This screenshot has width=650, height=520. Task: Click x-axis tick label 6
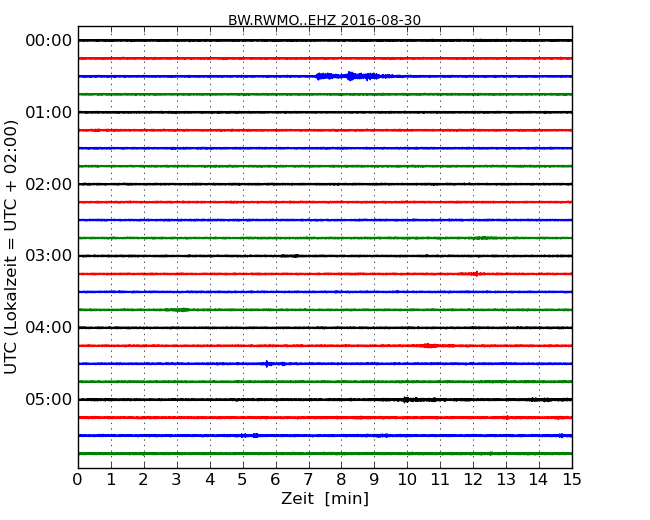[275, 480]
